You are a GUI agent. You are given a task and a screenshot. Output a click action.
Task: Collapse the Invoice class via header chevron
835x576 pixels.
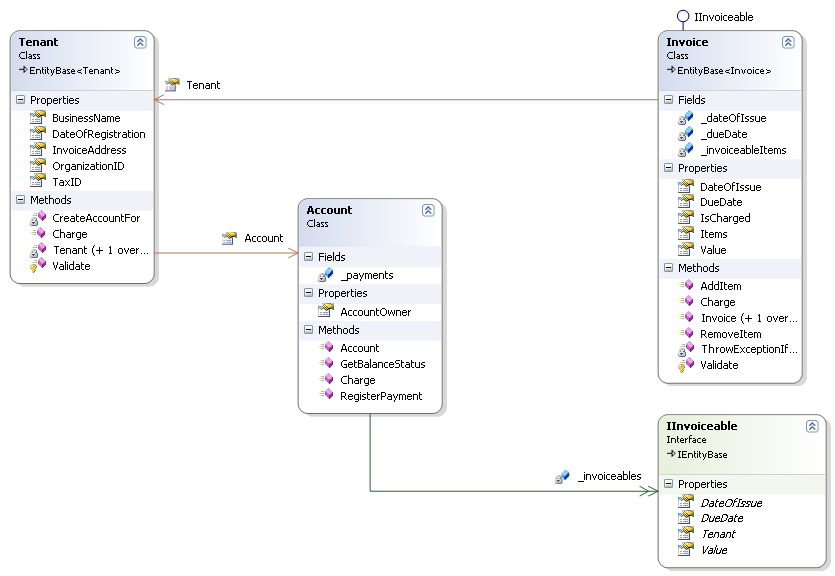(788, 42)
